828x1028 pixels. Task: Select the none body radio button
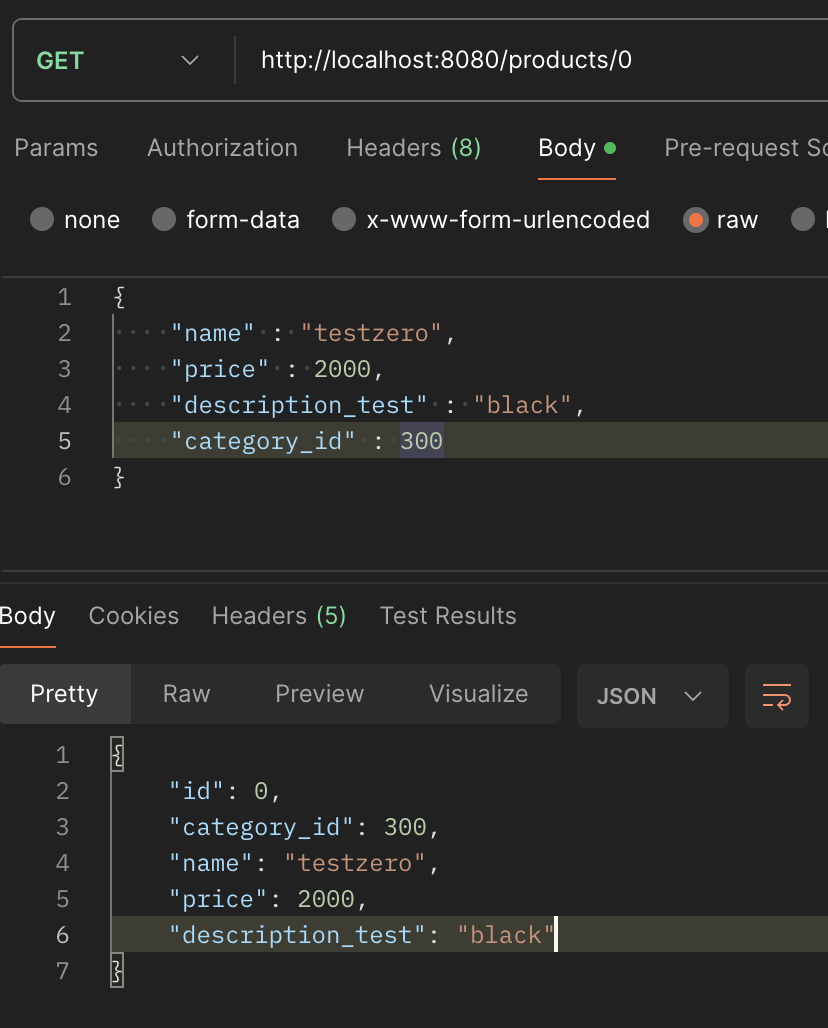tap(42, 220)
